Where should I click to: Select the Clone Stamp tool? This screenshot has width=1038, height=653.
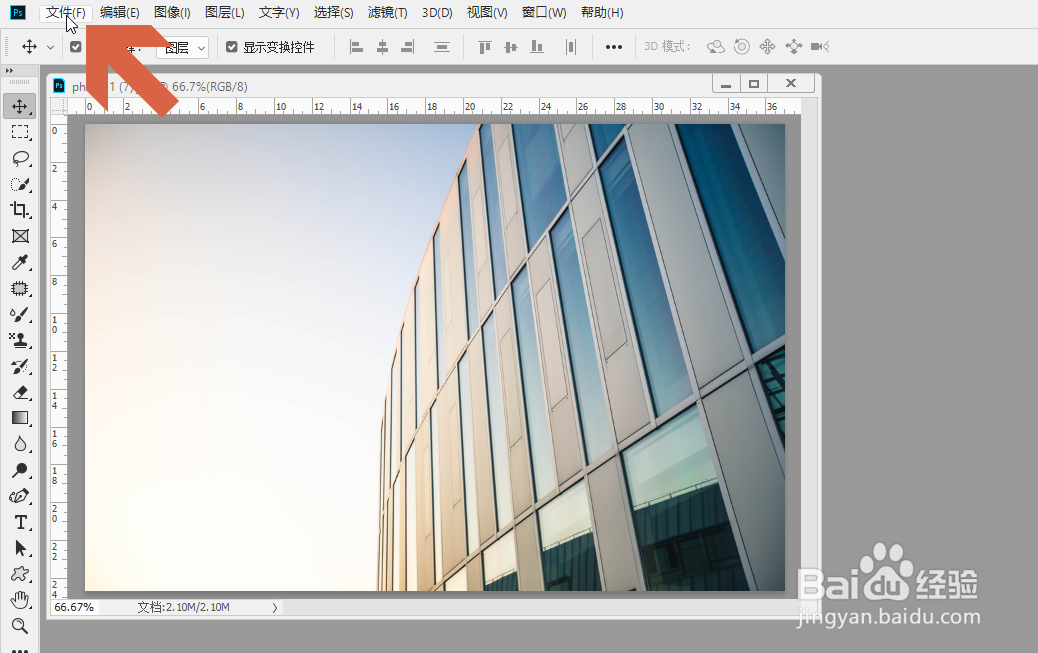tap(20, 340)
